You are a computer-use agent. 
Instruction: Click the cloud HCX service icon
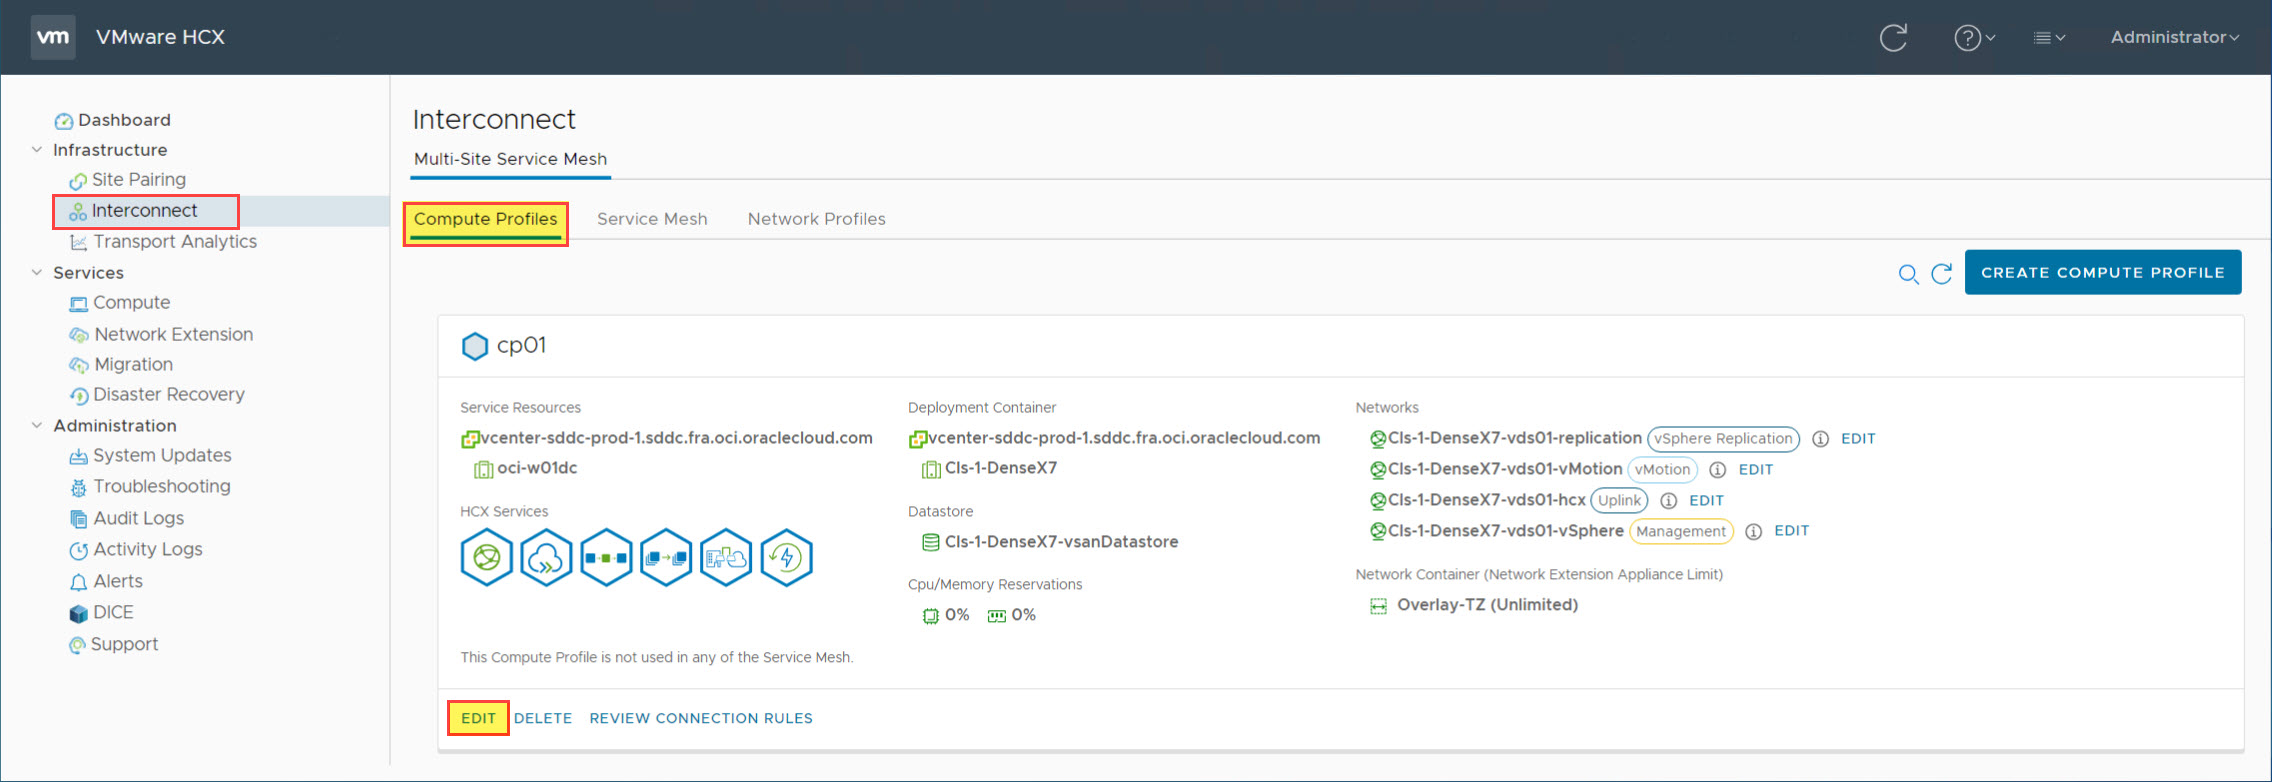pyautogui.click(x=546, y=557)
